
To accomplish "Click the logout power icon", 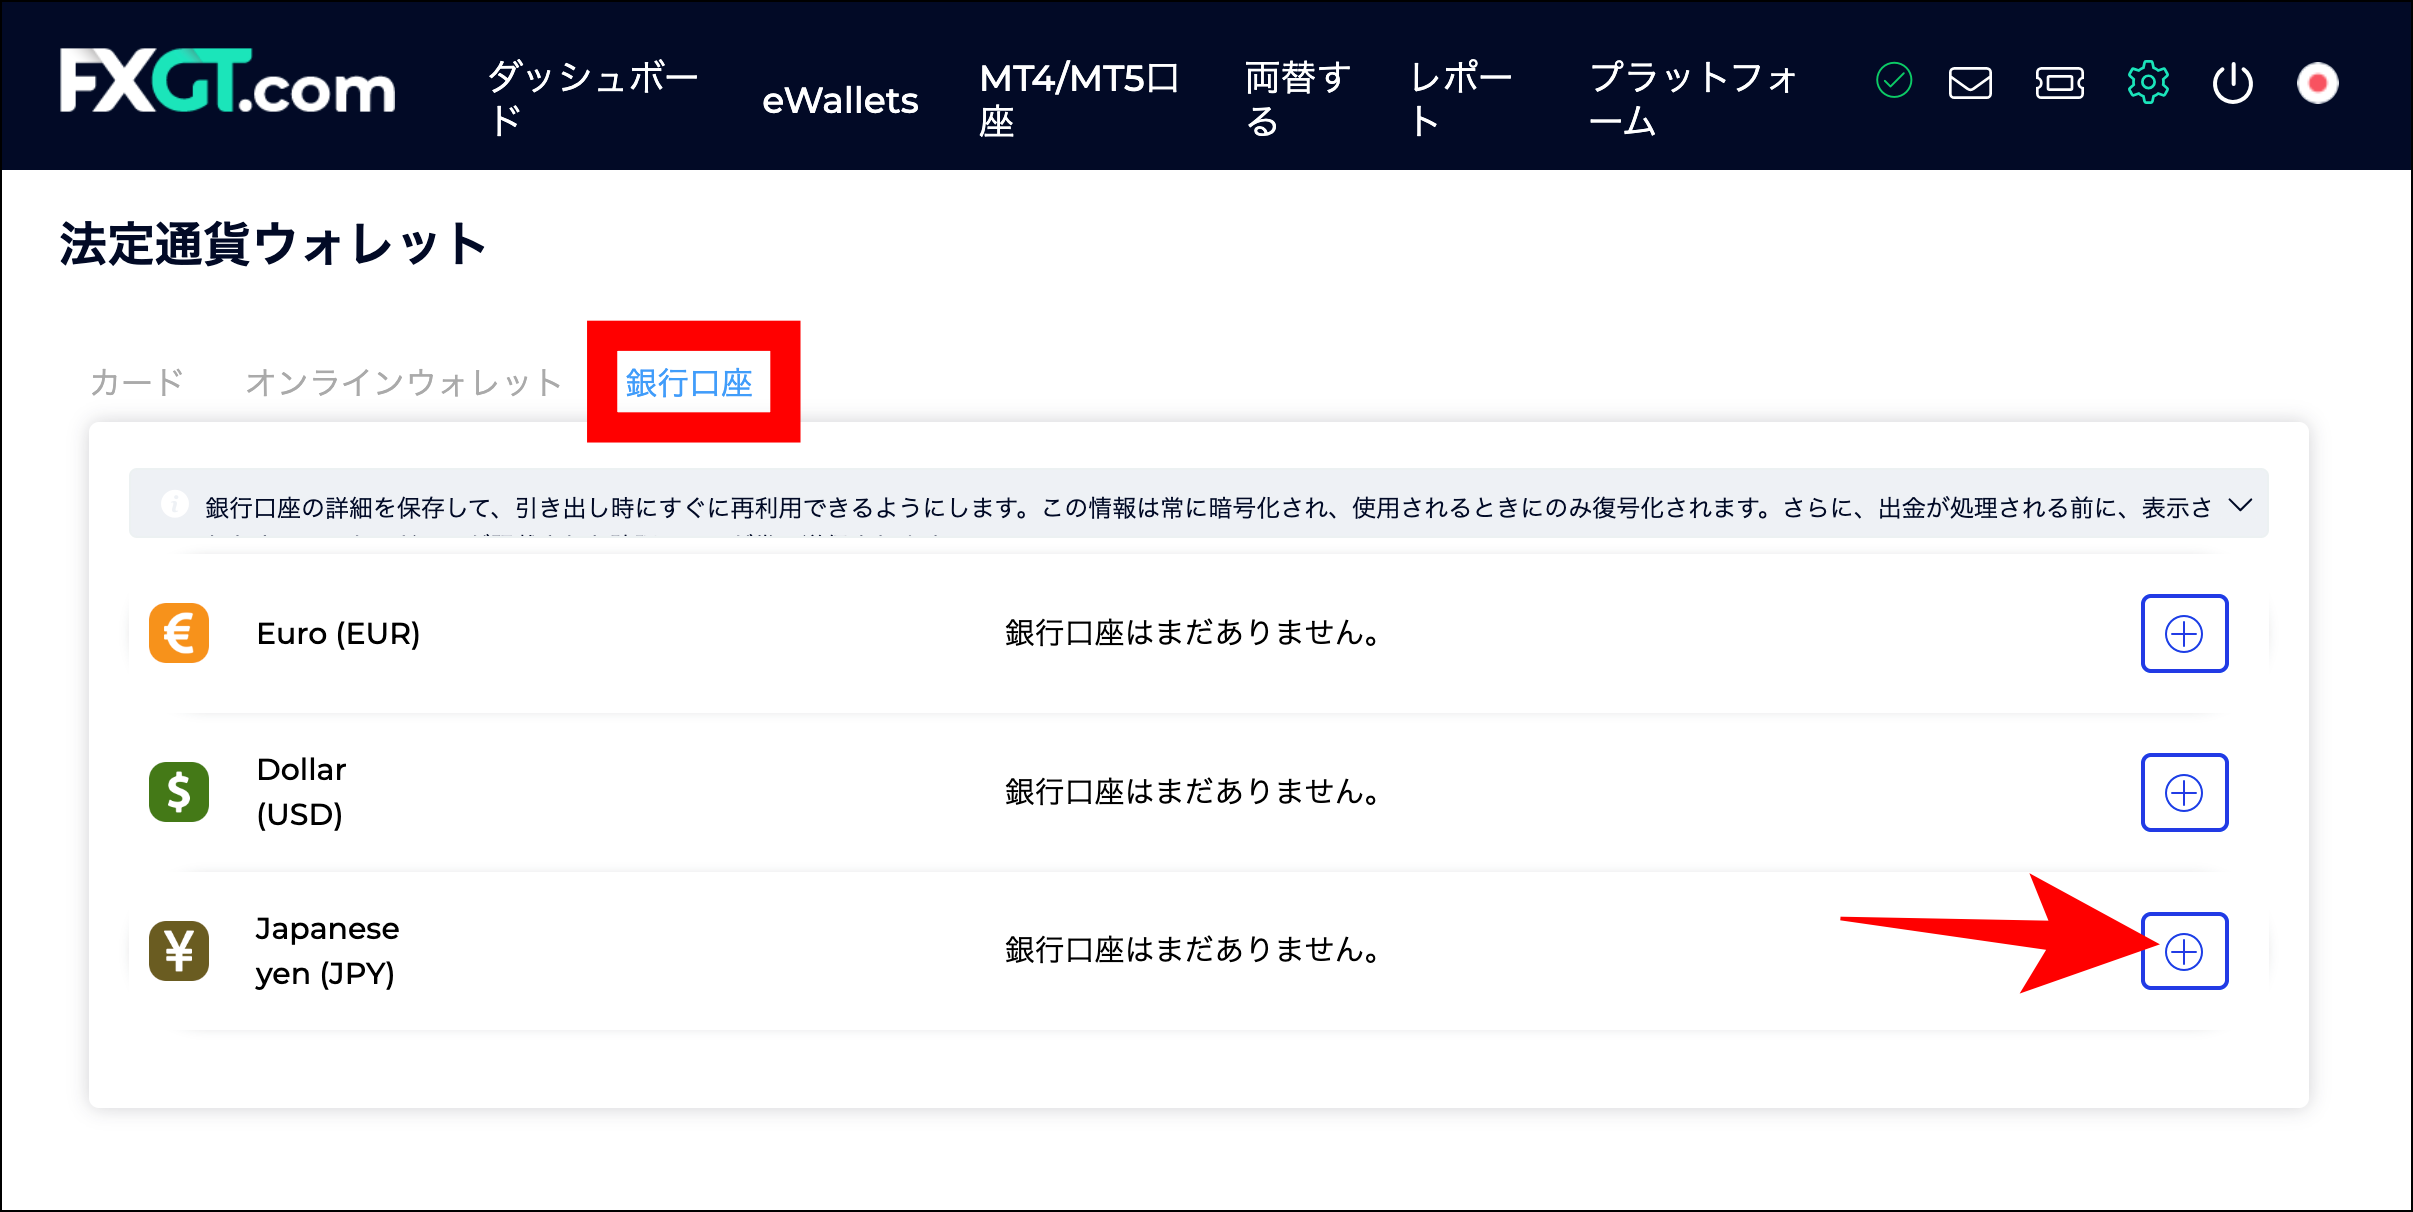I will pos(2232,84).
